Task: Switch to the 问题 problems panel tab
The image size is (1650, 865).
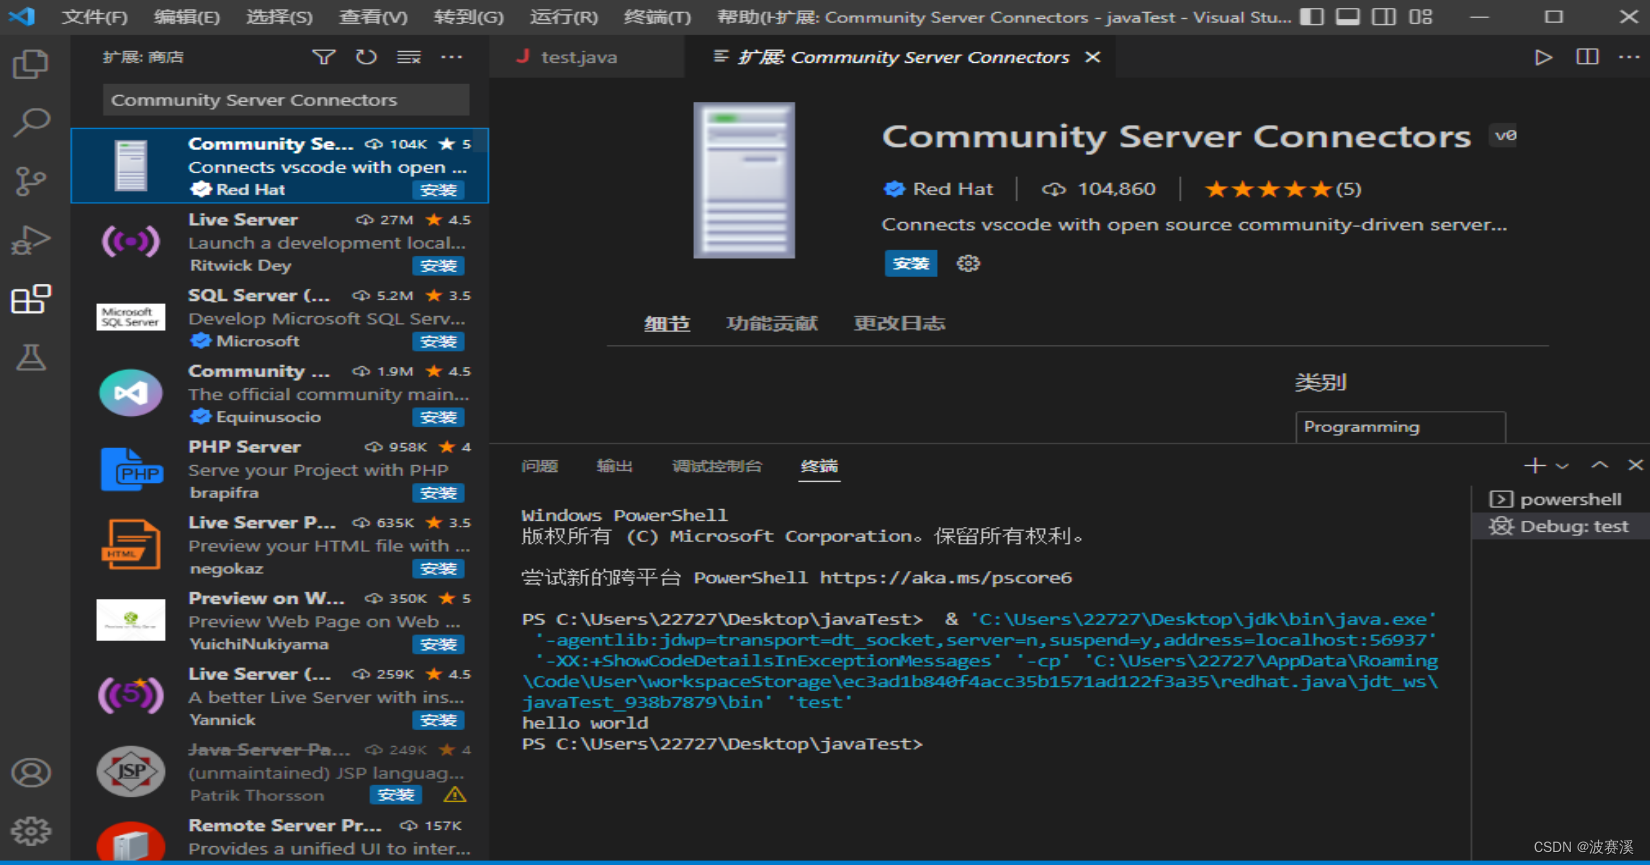Action: [540, 466]
